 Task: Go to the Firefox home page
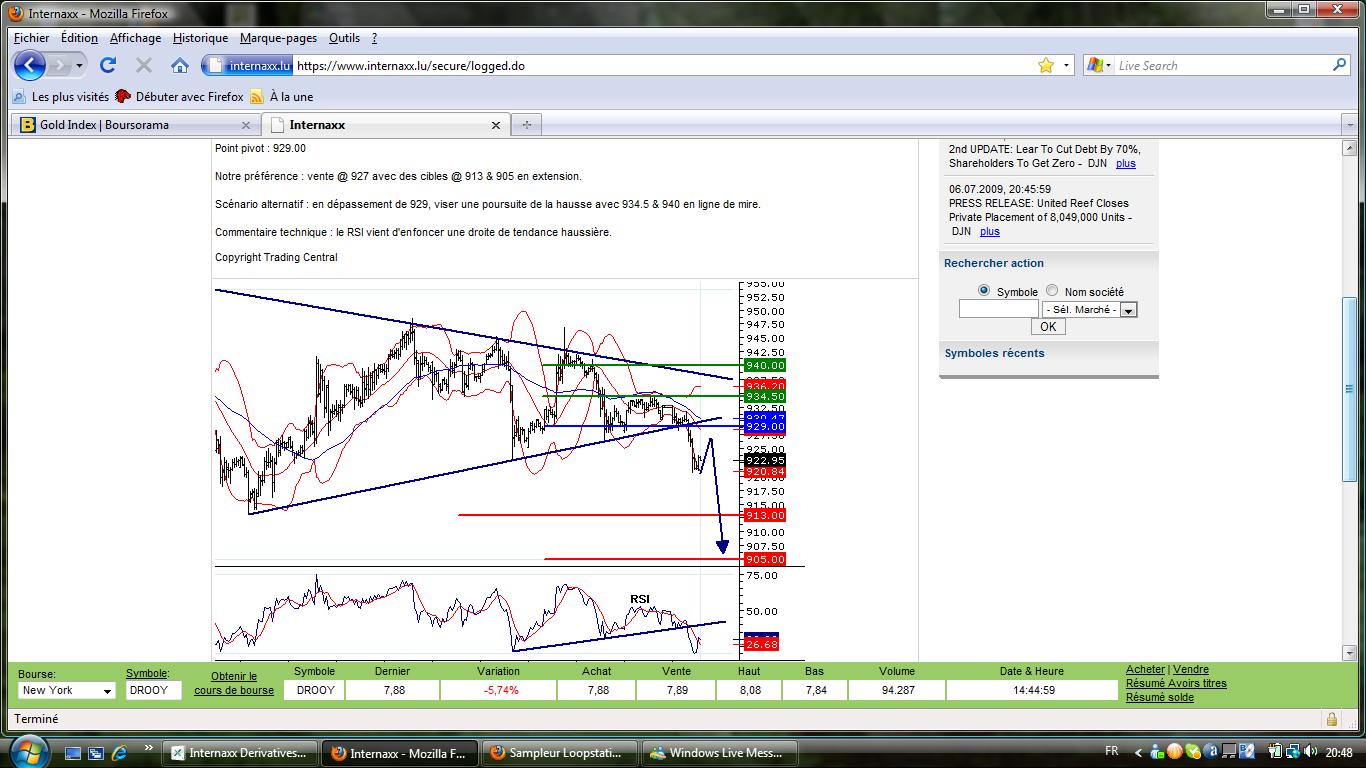click(x=180, y=66)
